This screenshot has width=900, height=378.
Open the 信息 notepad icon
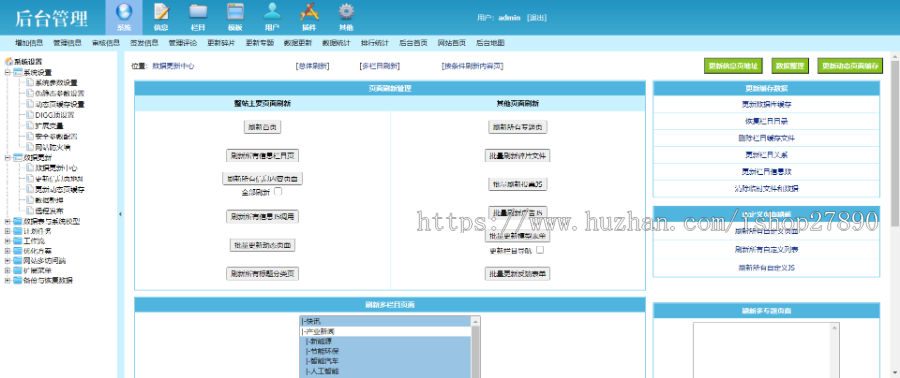click(161, 12)
